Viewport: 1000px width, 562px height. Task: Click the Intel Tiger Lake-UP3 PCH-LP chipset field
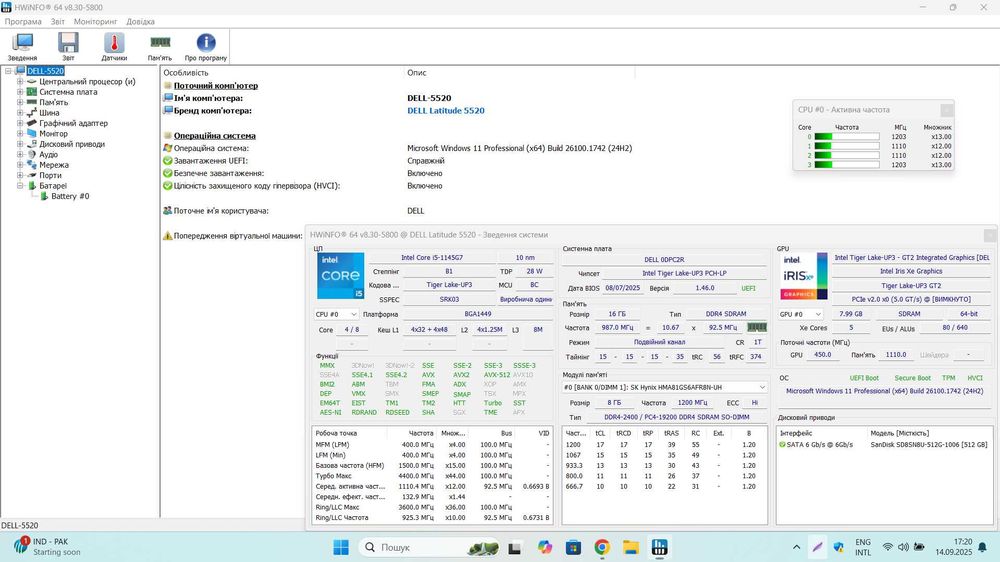pos(684,273)
